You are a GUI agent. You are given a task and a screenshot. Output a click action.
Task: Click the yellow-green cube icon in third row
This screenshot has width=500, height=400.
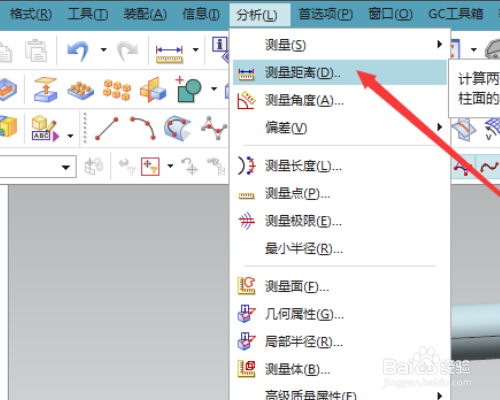(8, 127)
